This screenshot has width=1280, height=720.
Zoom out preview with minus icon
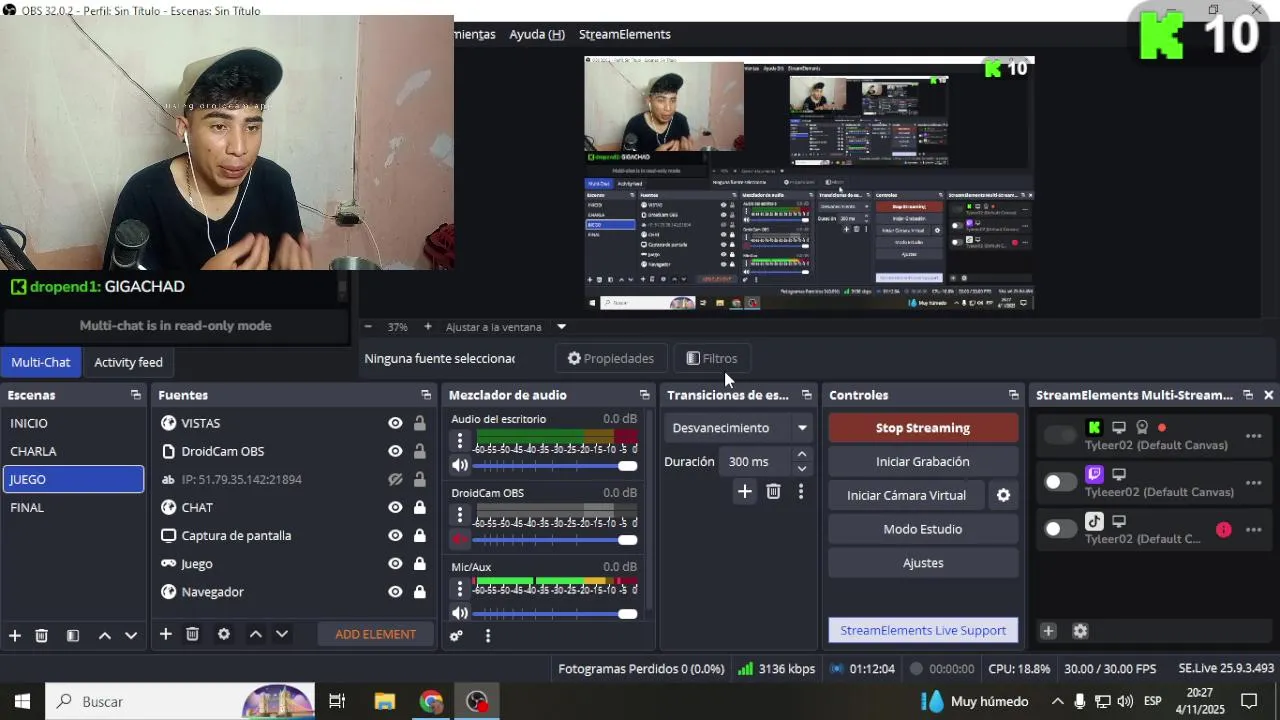368,327
